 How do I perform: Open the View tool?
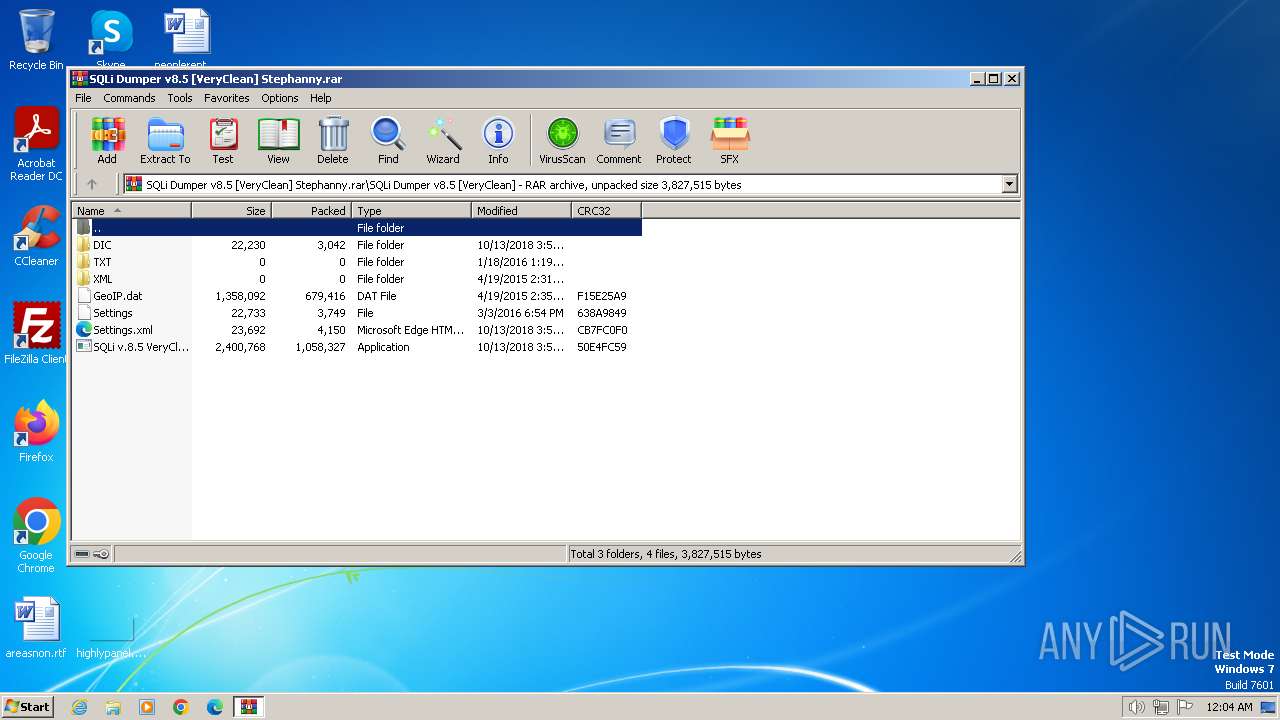(x=278, y=140)
